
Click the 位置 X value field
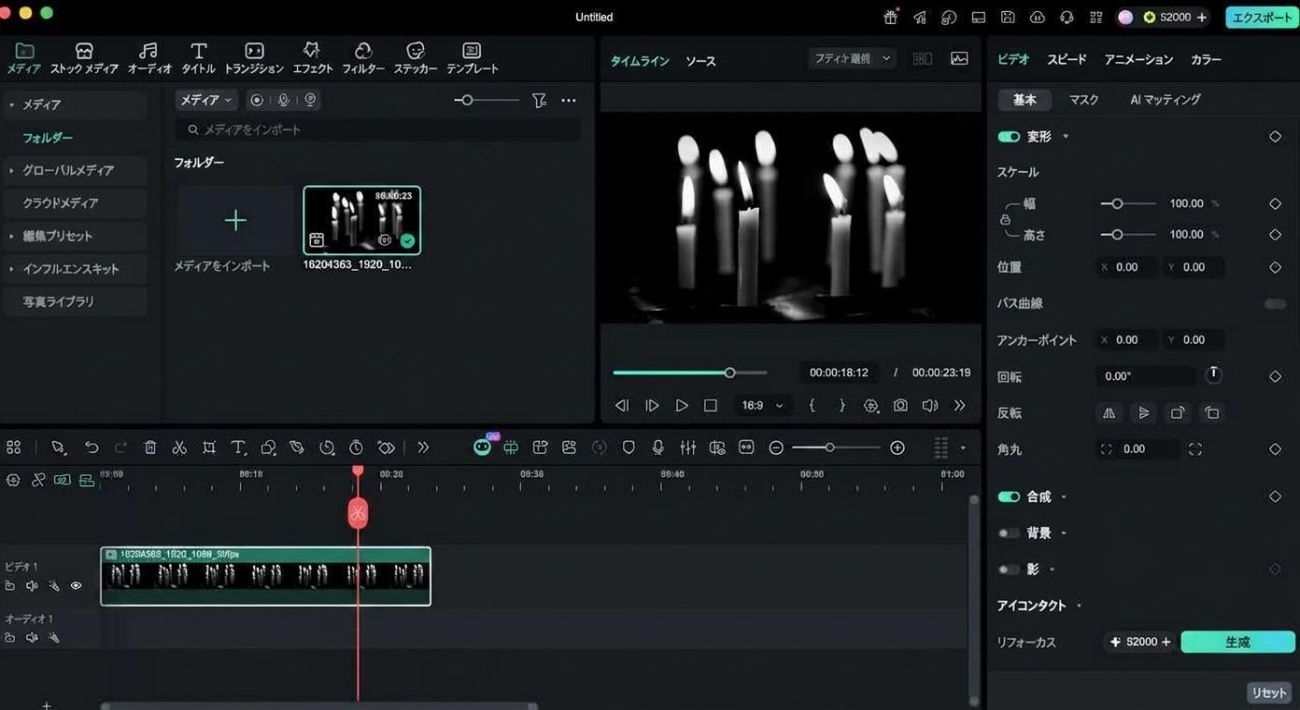click(x=1126, y=267)
